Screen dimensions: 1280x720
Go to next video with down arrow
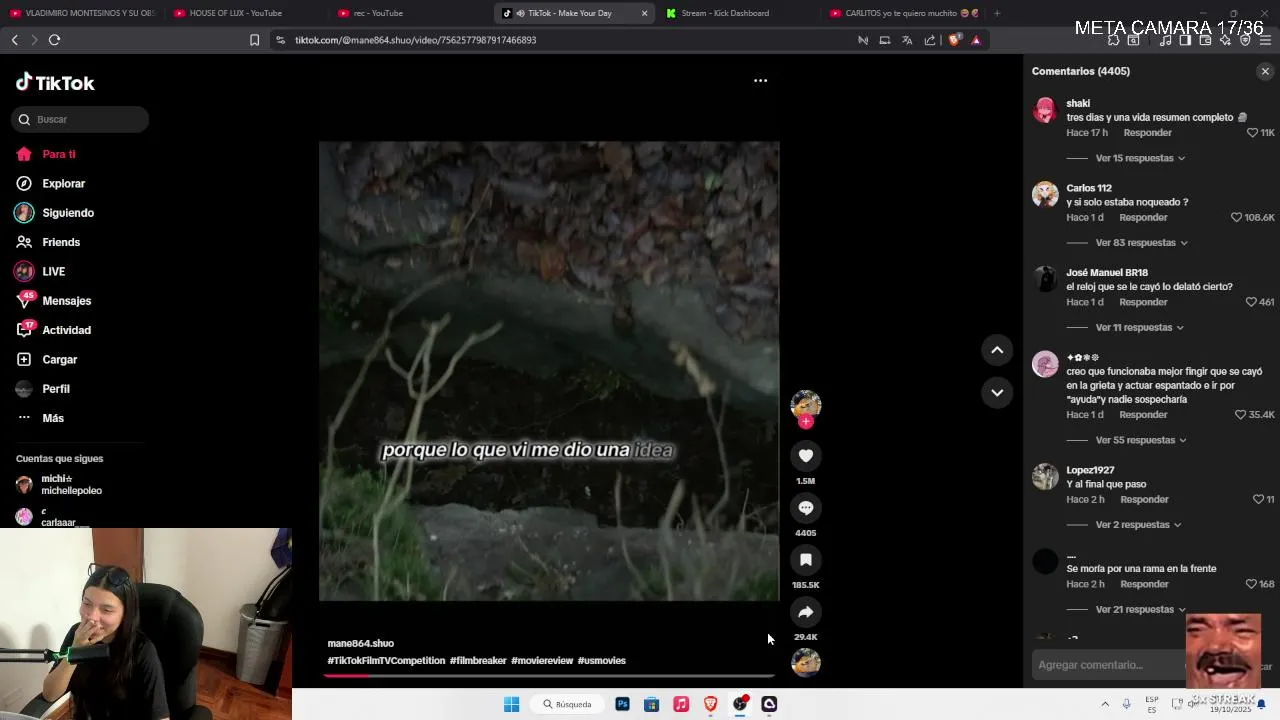(997, 392)
